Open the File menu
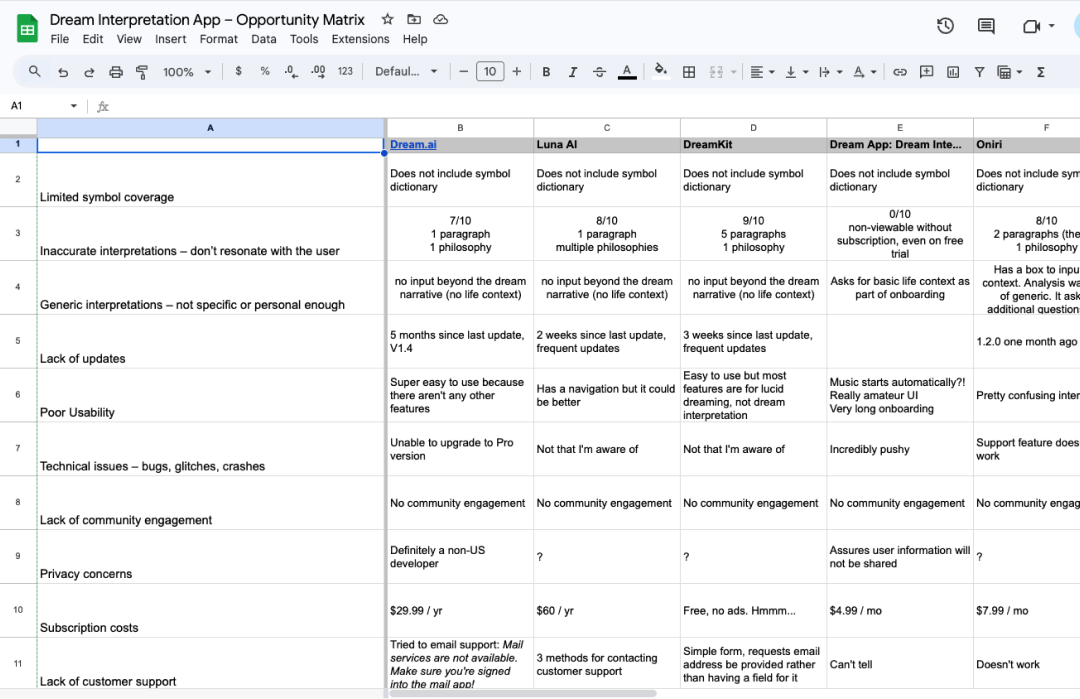This screenshot has width=1080, height=699. (60, 39)
